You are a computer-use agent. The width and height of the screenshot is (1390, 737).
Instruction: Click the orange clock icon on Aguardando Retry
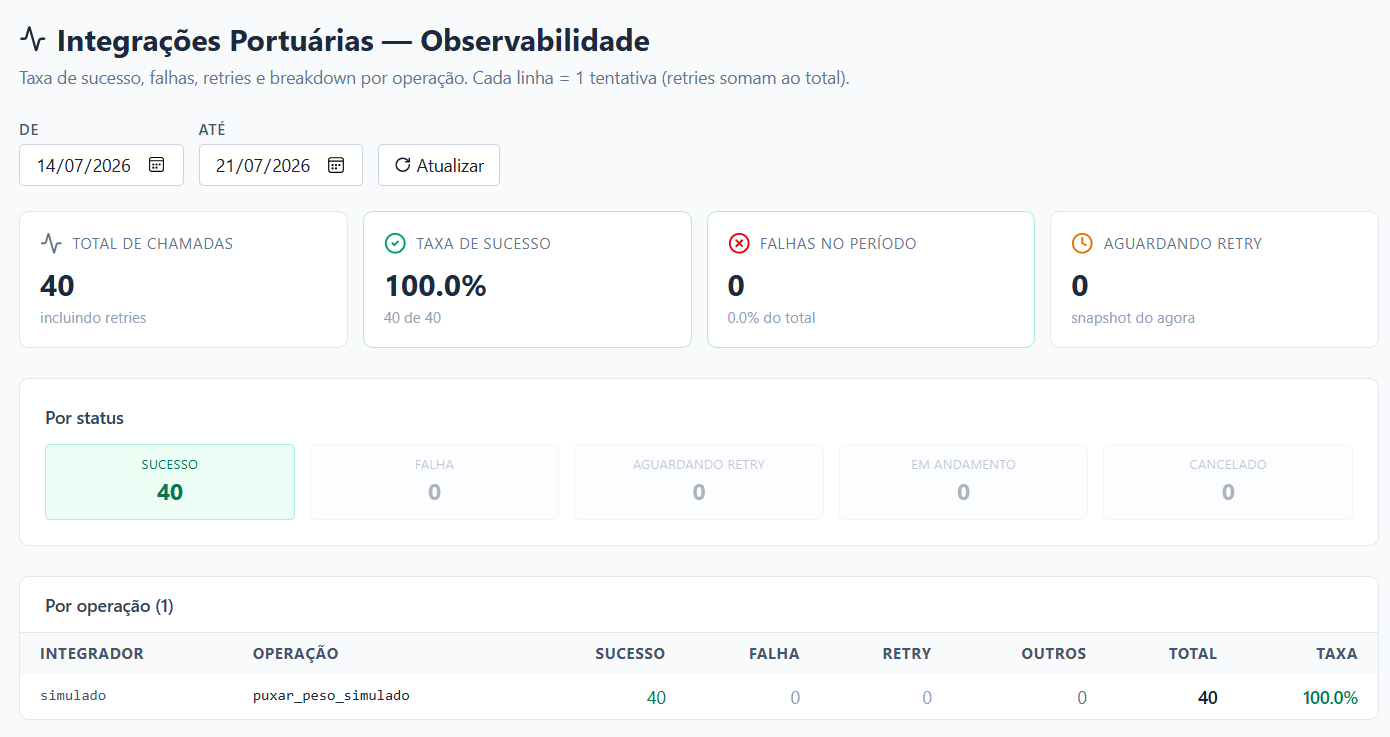tap(1082, 243)
